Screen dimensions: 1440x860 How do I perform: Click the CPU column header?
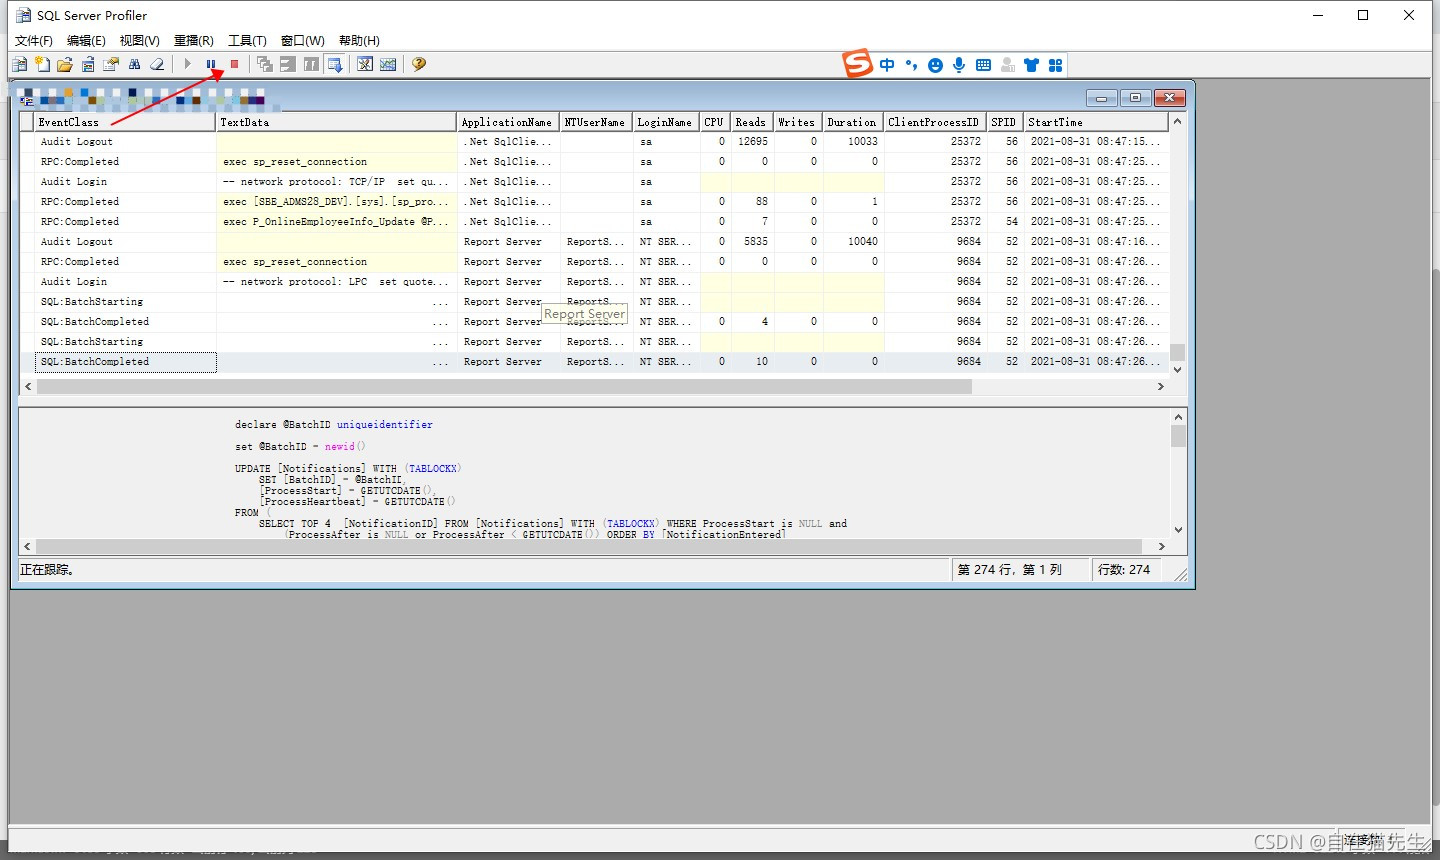[716, 122]
